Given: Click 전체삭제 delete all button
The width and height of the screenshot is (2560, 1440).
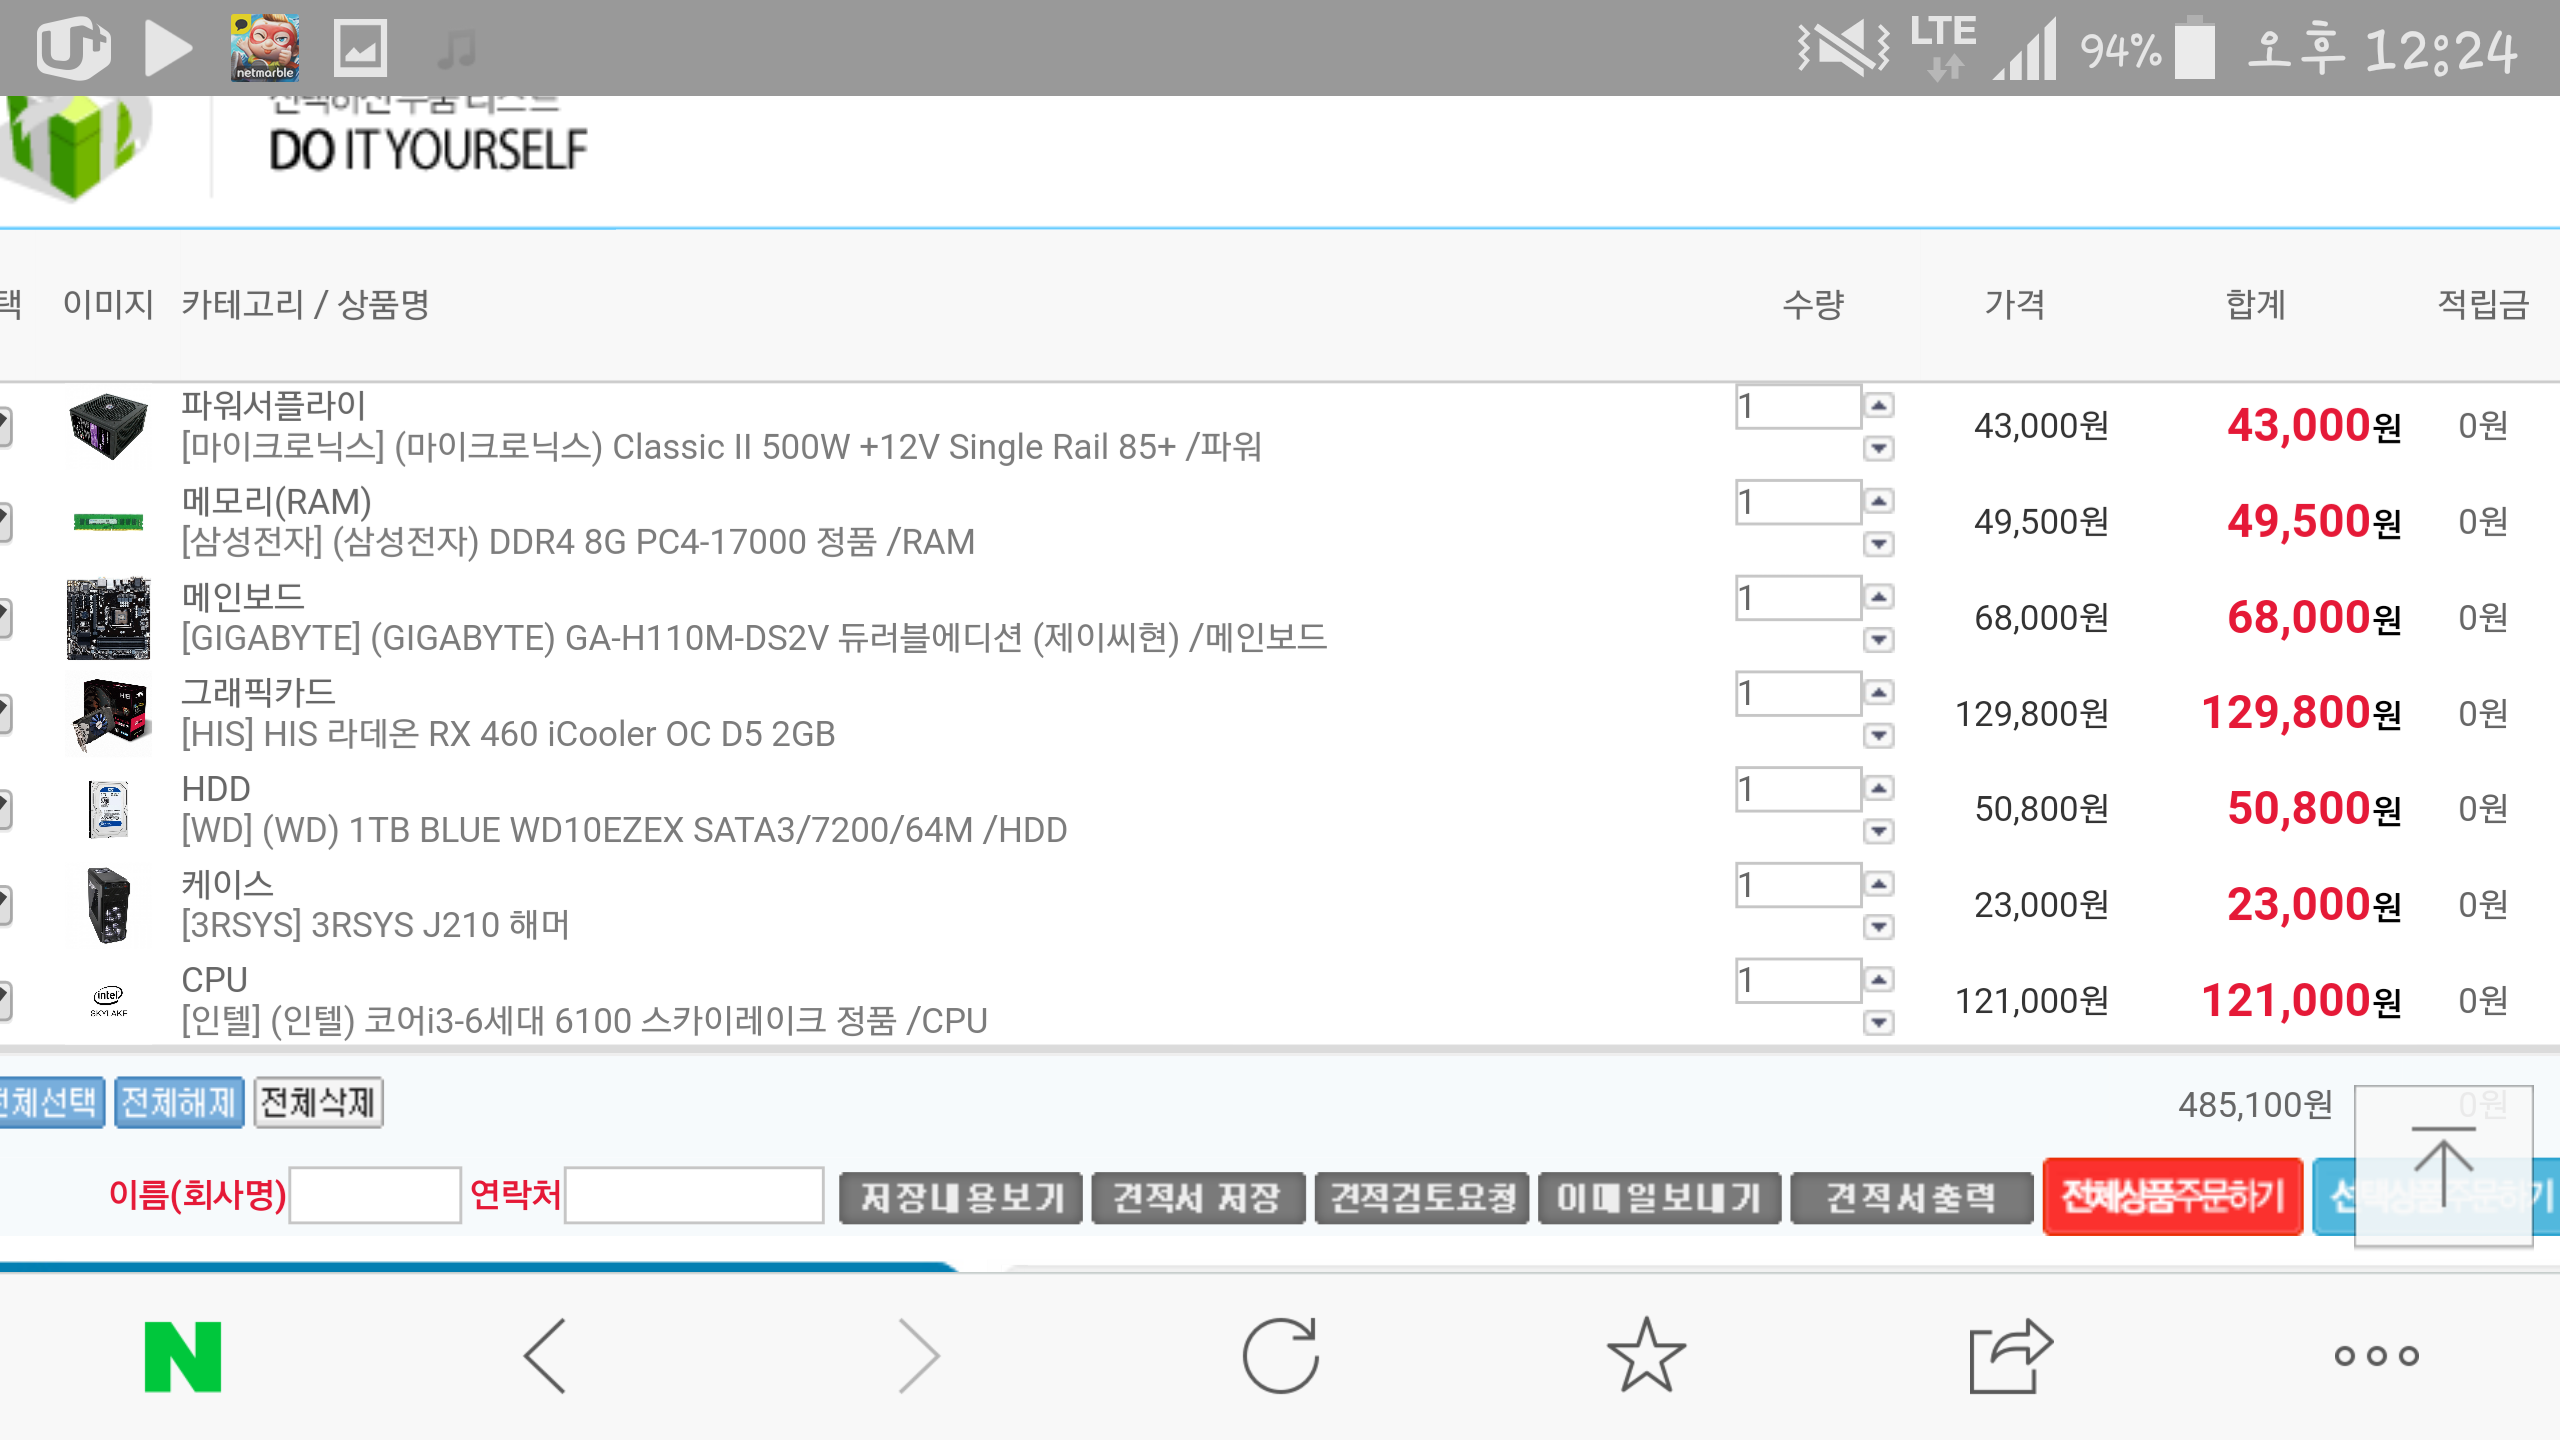Looking at the screenshot, I should coord(318,1103).
